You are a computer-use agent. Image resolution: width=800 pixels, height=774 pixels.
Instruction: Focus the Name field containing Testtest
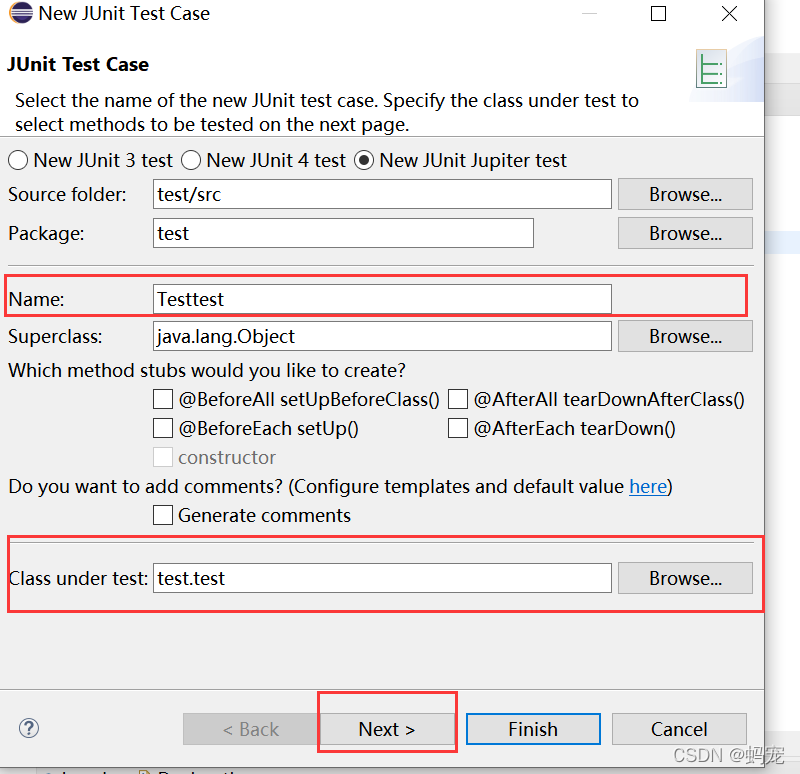382,299
